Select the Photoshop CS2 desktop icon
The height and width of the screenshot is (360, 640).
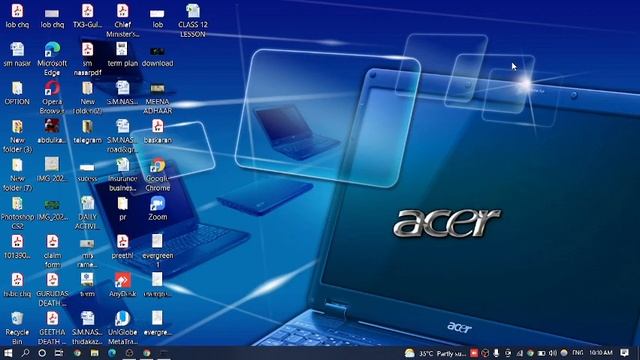pos(17,212)
